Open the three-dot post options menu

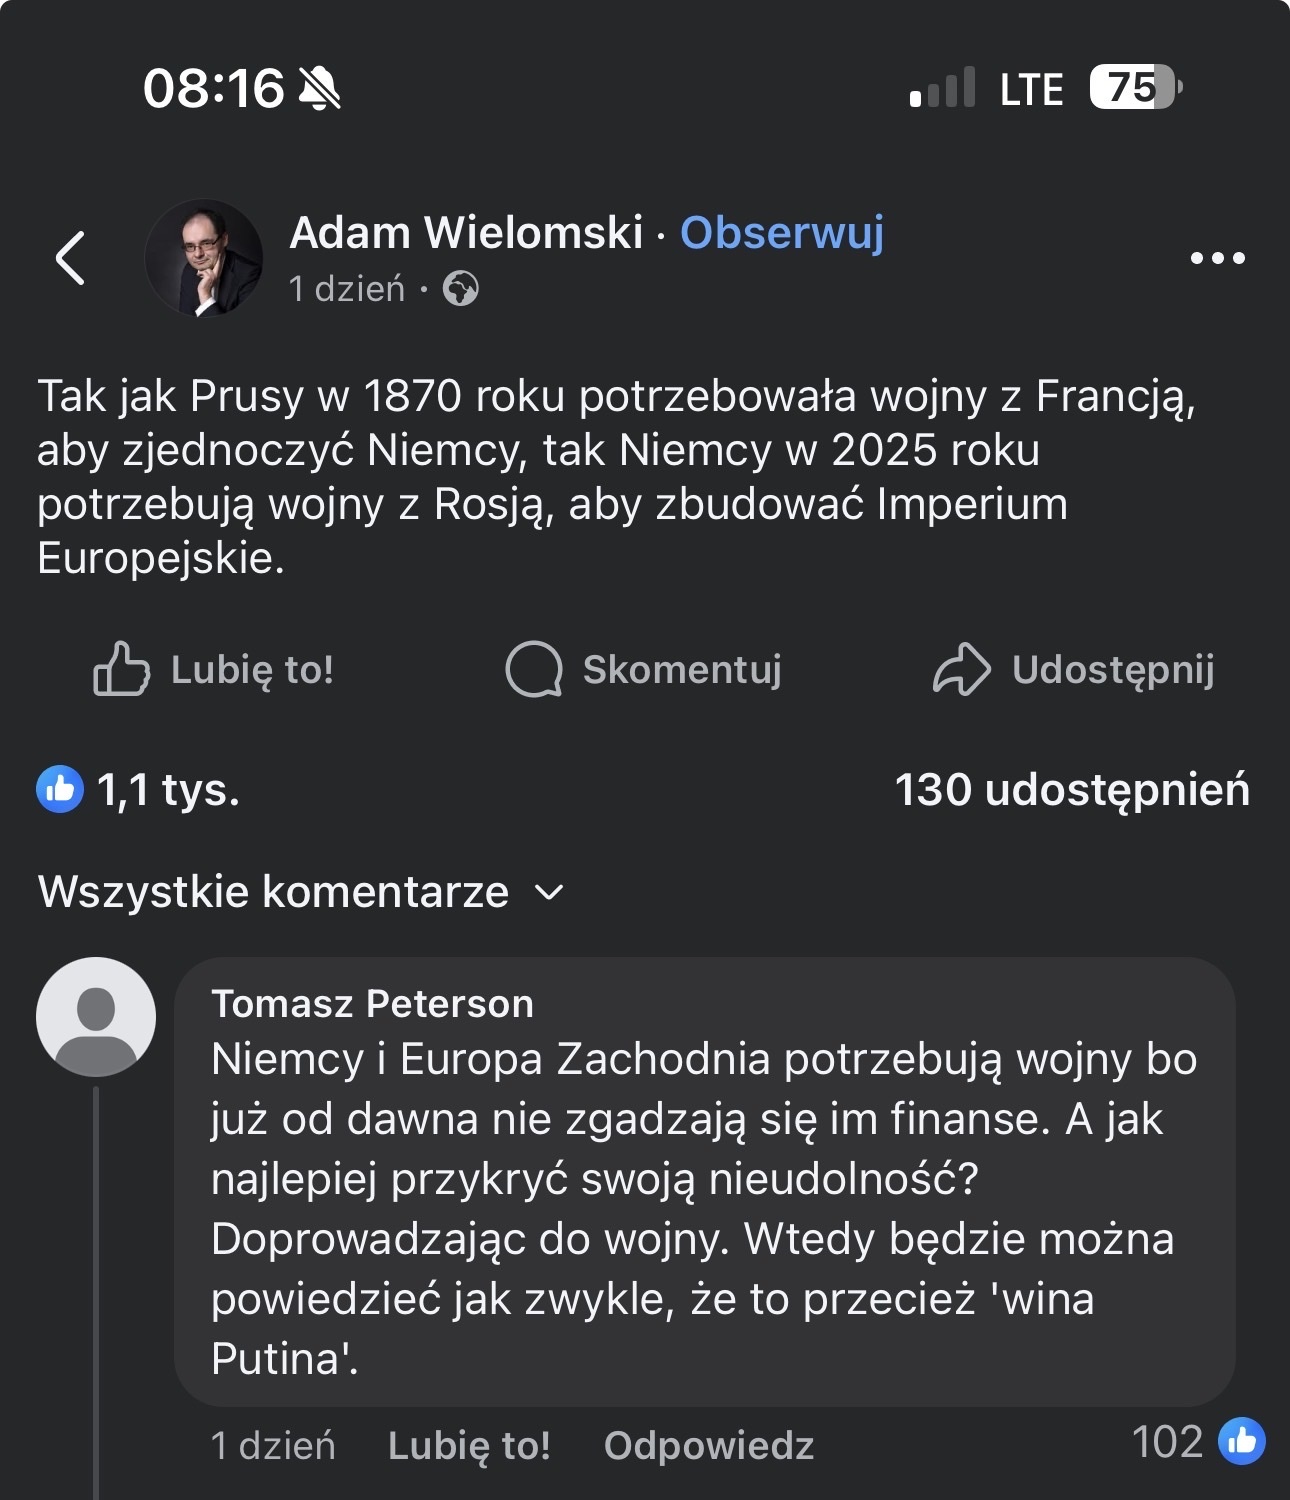pos(1217,258)
